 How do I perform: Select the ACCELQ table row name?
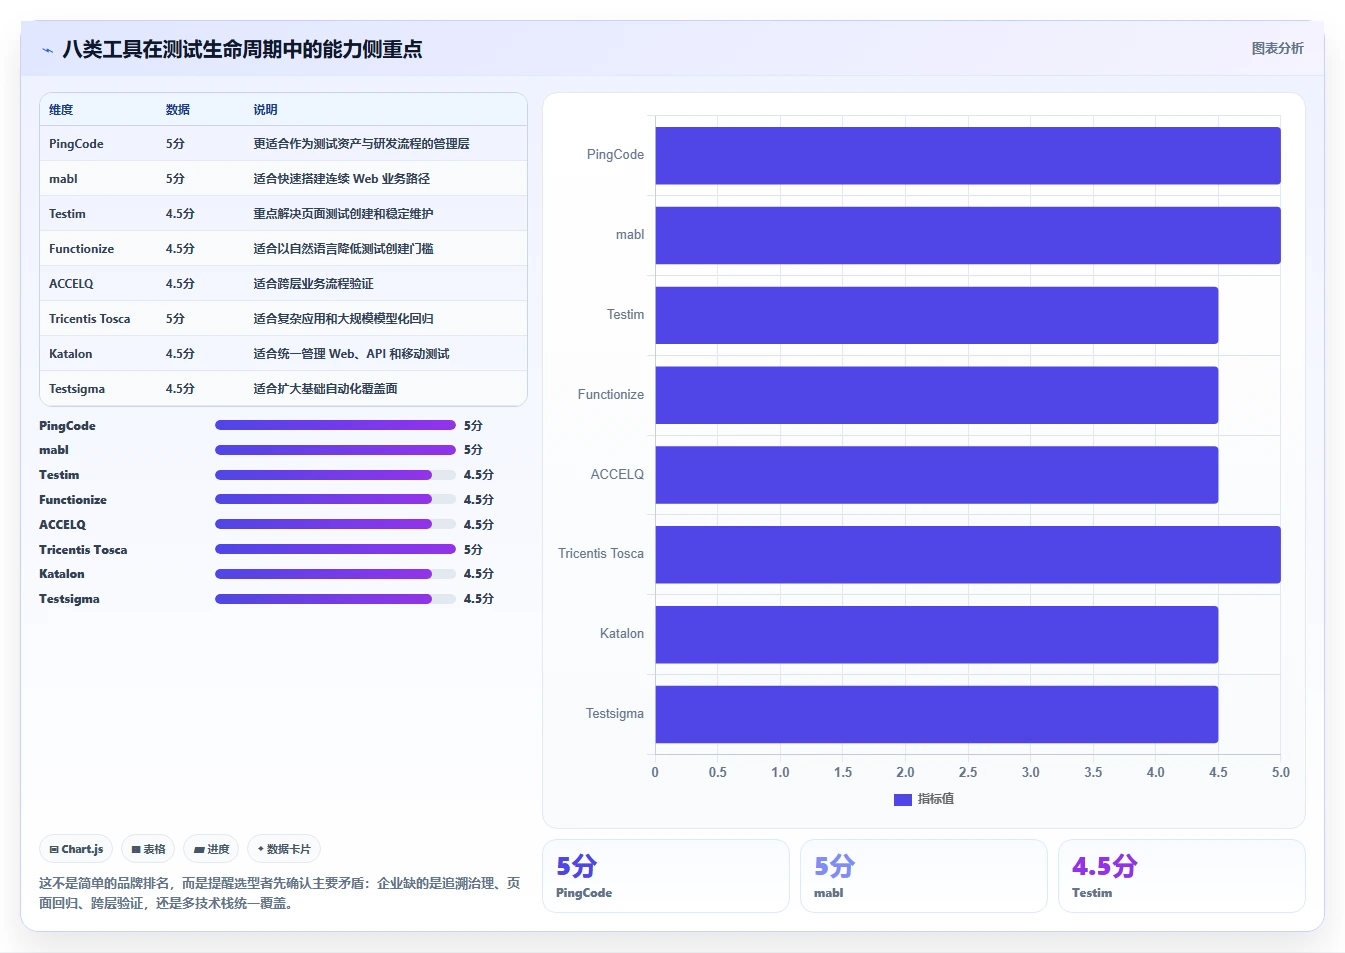71,284
